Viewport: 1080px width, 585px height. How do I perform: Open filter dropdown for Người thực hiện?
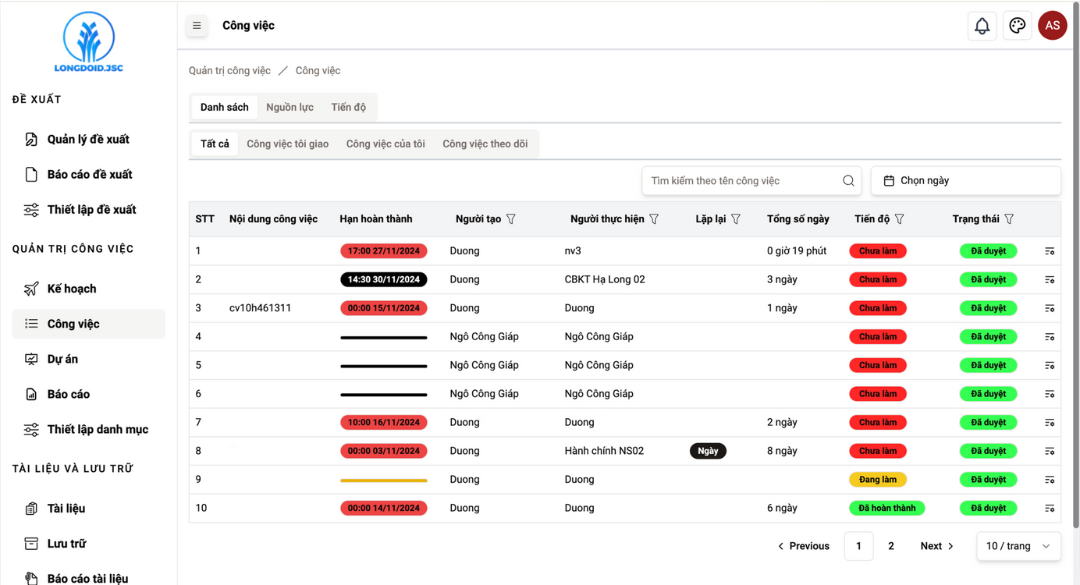click(x=655, y=219)
